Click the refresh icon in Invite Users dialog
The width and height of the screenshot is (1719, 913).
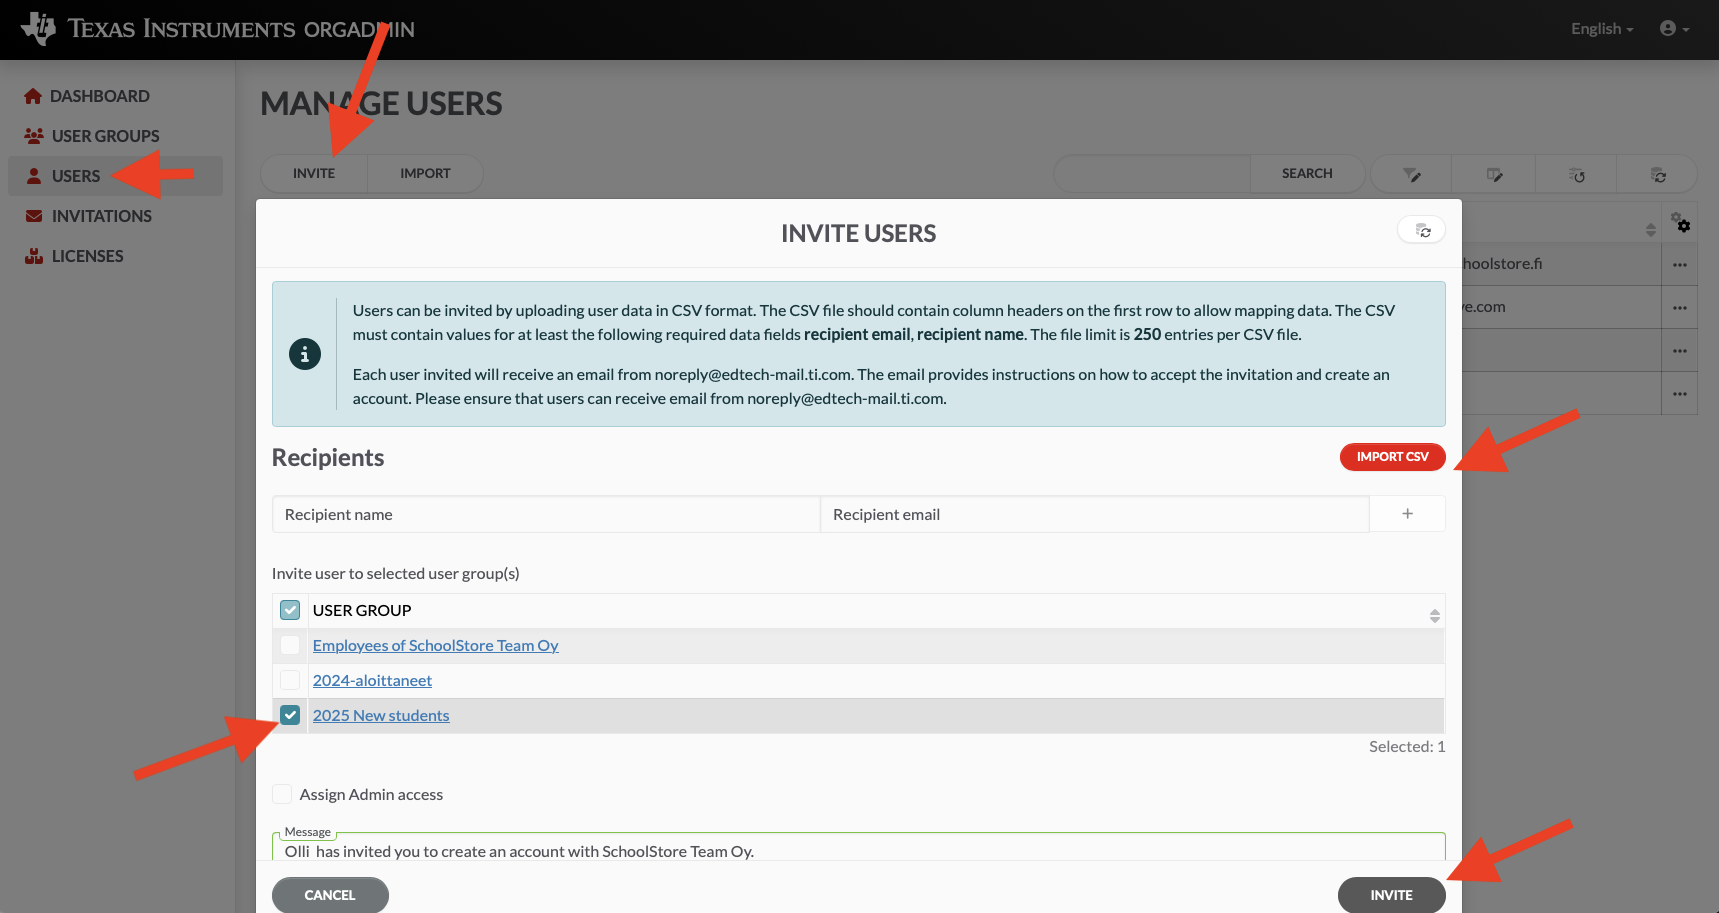1422,231
